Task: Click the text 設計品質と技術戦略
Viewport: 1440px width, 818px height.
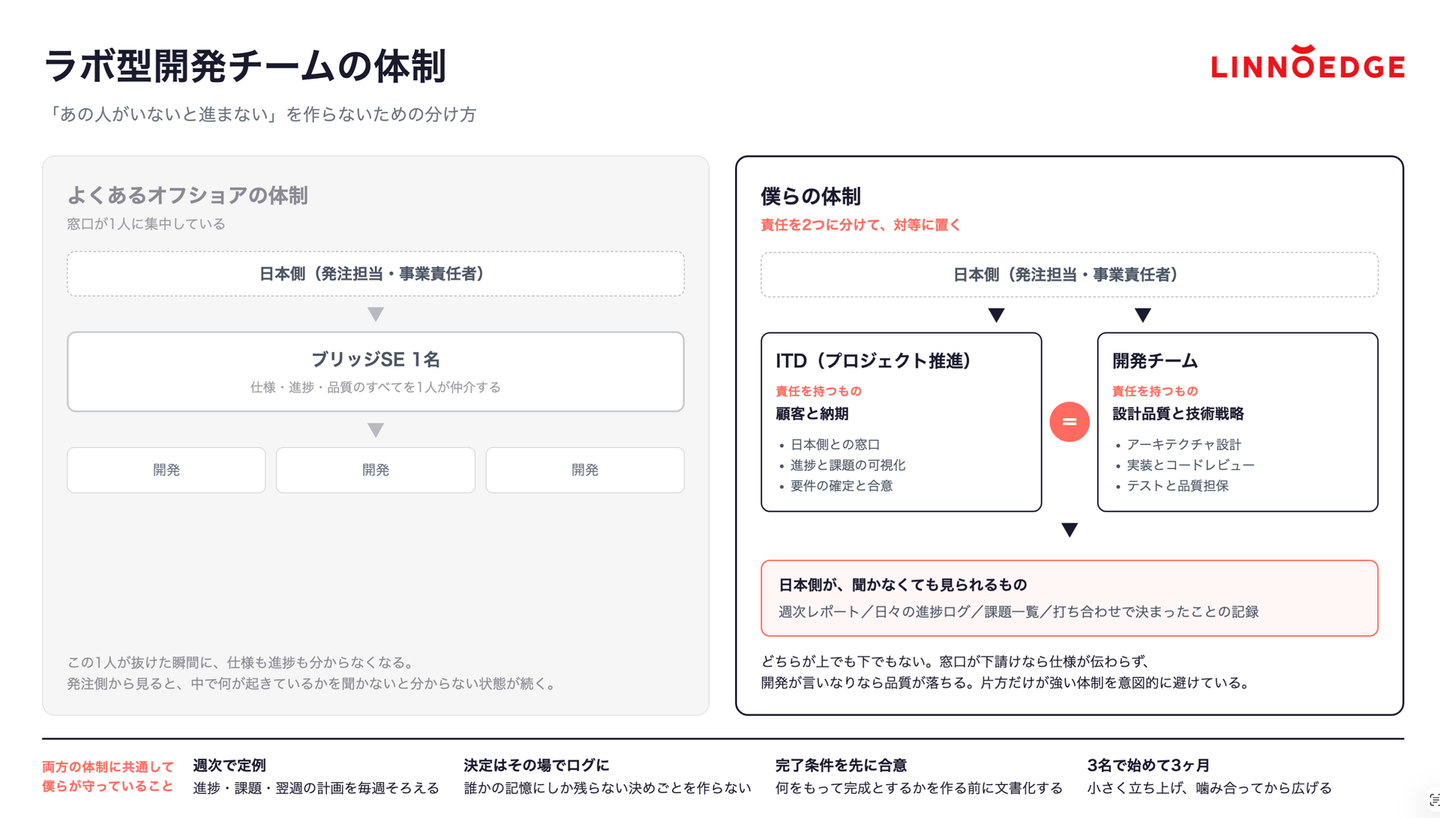Action: pyautogui.click(x=1178, y=413)
